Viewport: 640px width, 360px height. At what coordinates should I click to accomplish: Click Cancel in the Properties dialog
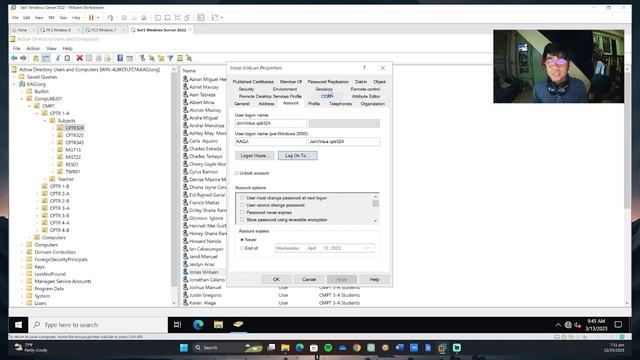point(309,280)
